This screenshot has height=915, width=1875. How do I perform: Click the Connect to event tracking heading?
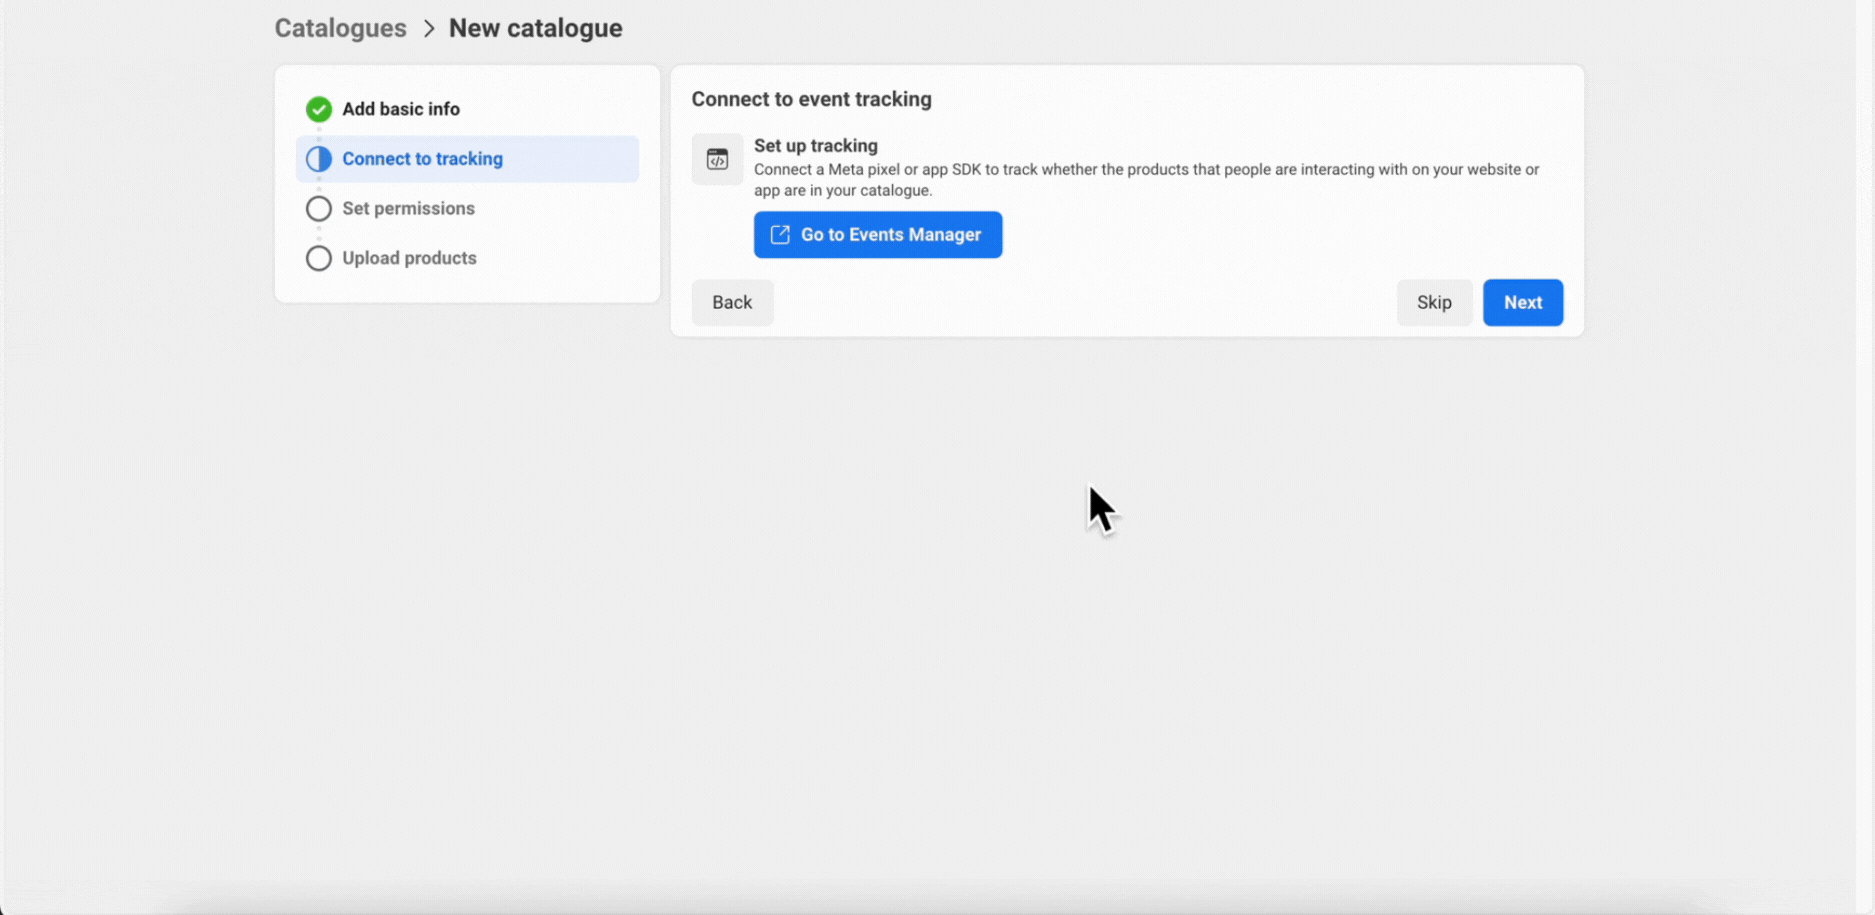tap(811, 99)
